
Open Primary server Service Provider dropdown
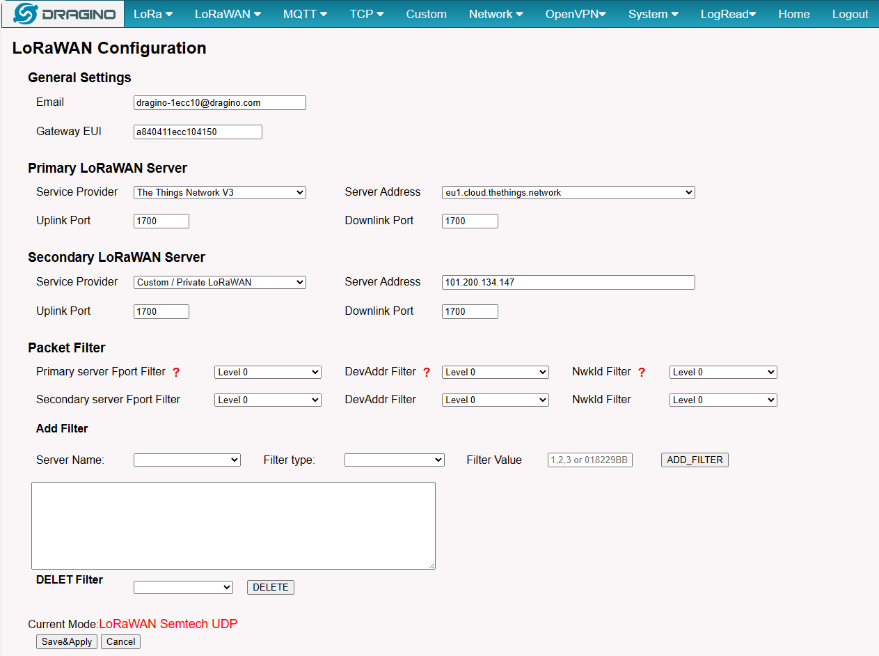[220, 192]
